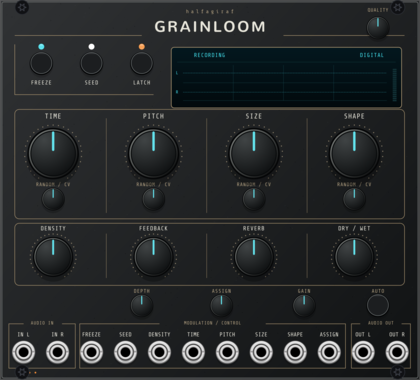Click the large SHAPE knob

coord(354,153)
